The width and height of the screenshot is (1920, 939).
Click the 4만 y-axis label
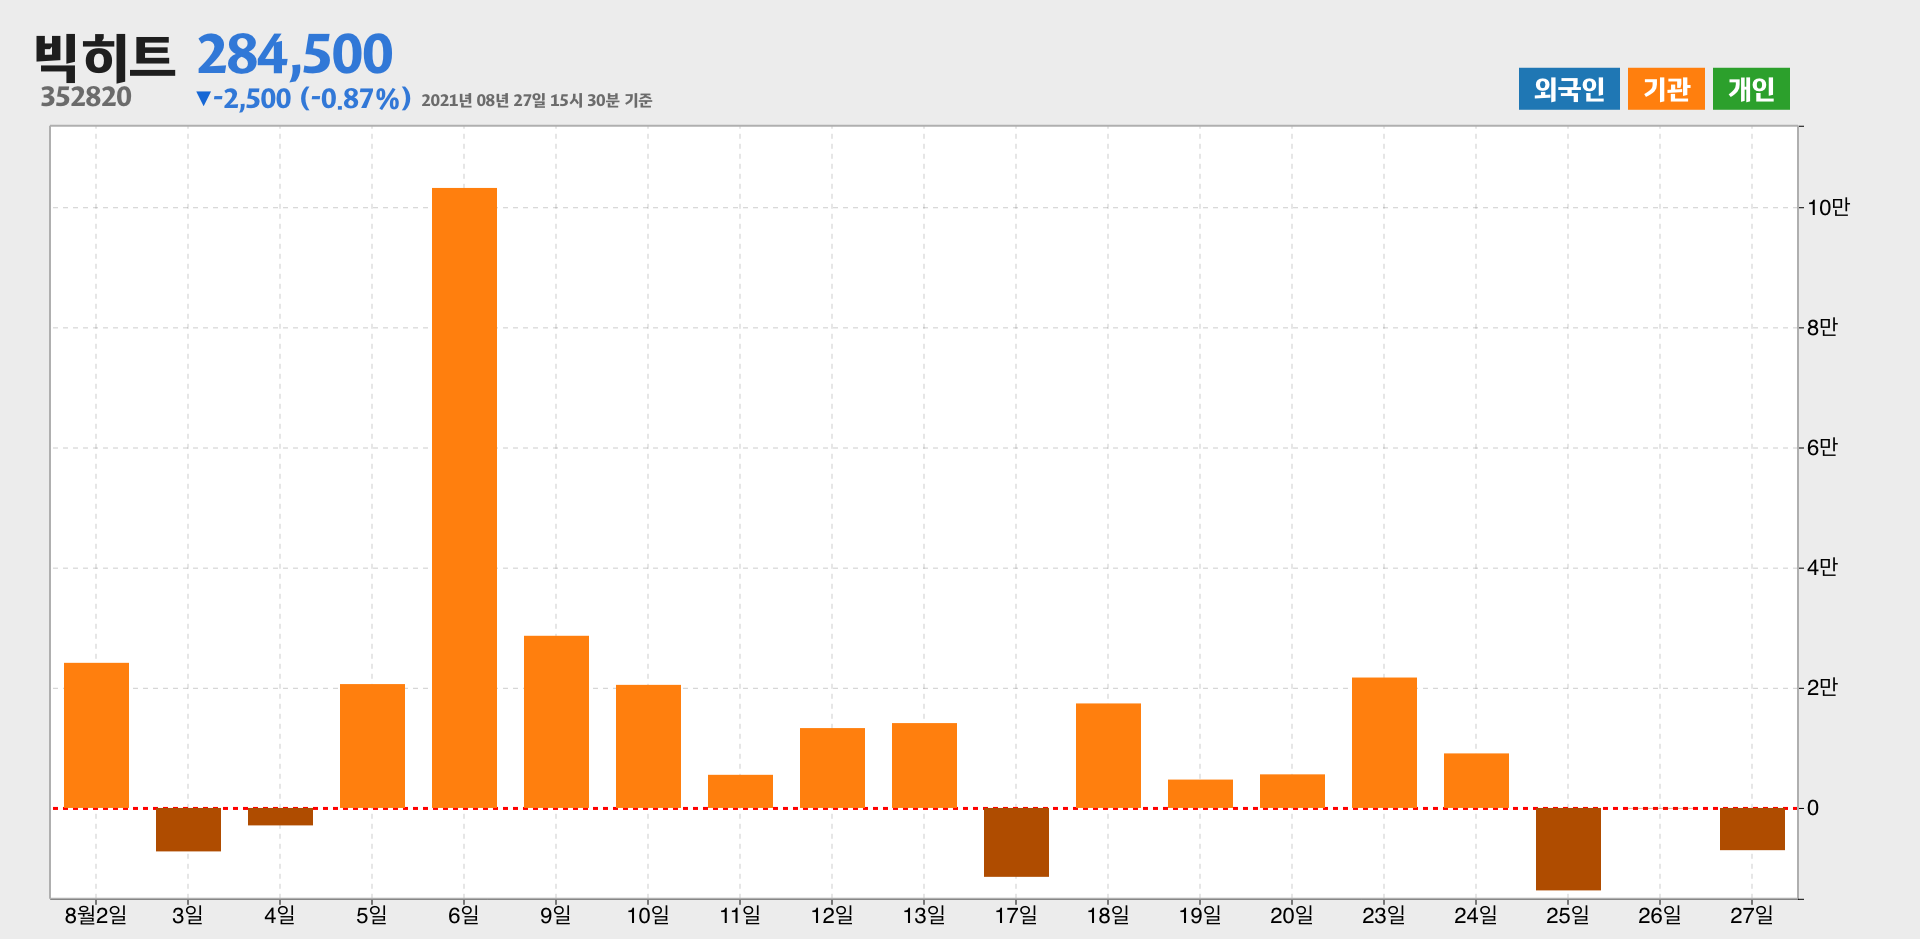tap(1822, 568)
